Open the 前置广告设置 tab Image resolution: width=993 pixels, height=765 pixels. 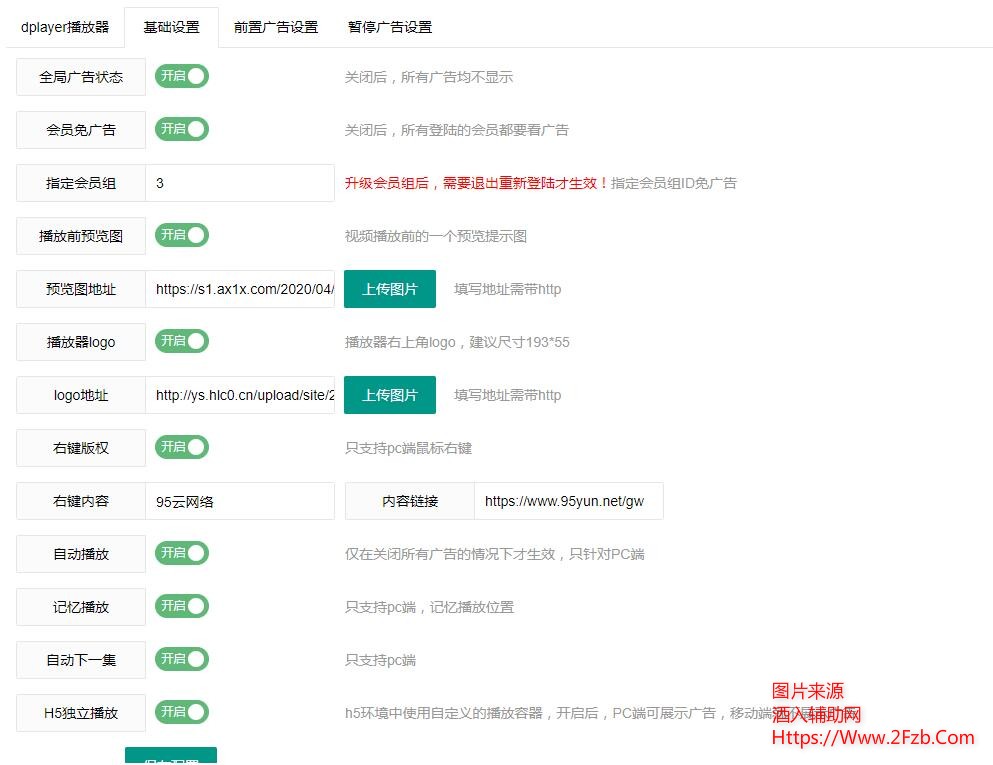[x=276, y=27]
